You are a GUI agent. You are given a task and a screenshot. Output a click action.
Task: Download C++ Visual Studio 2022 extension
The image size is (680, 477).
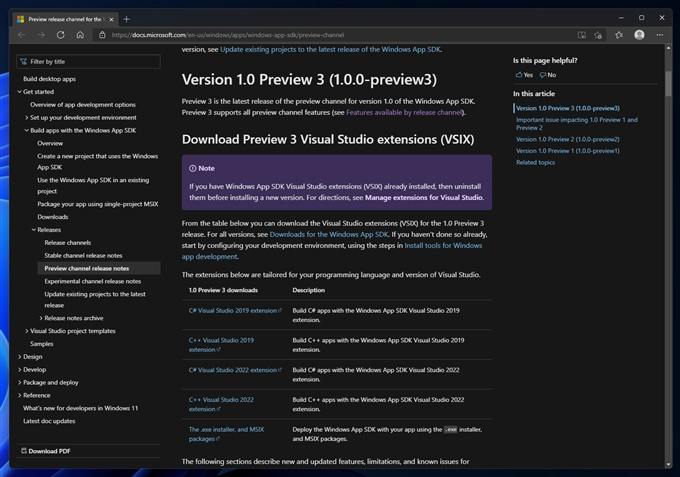[x=221, y=404]
